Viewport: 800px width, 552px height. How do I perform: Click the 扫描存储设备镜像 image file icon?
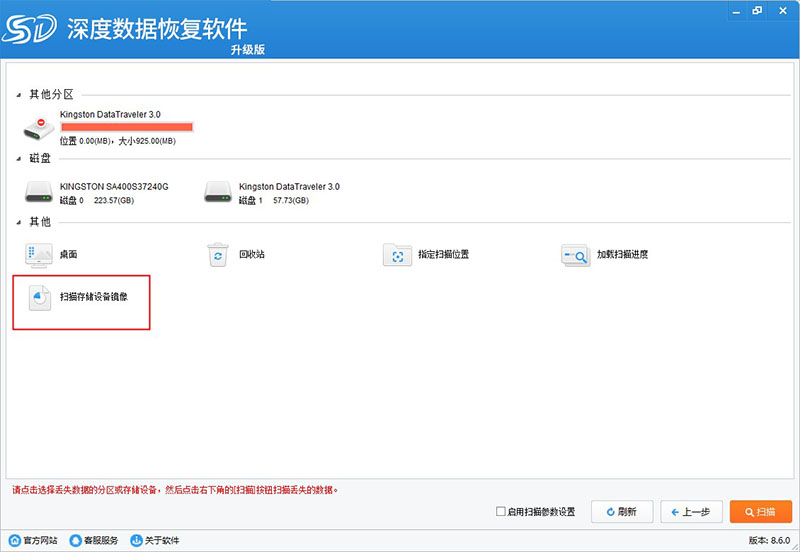coord(39,297)
